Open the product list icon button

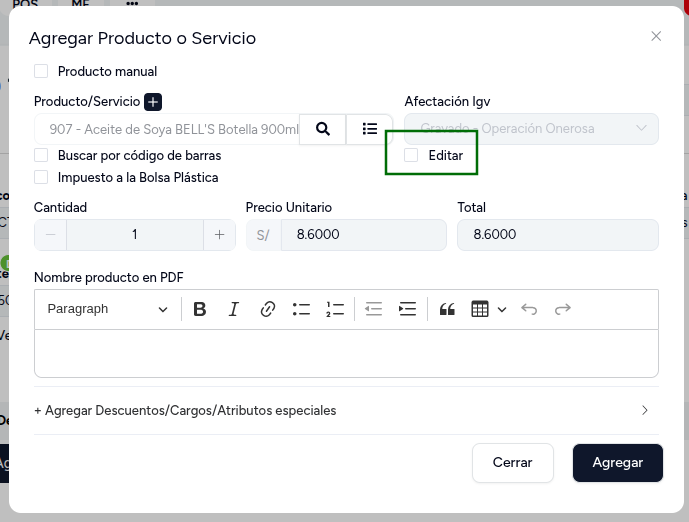click(370, 129)
